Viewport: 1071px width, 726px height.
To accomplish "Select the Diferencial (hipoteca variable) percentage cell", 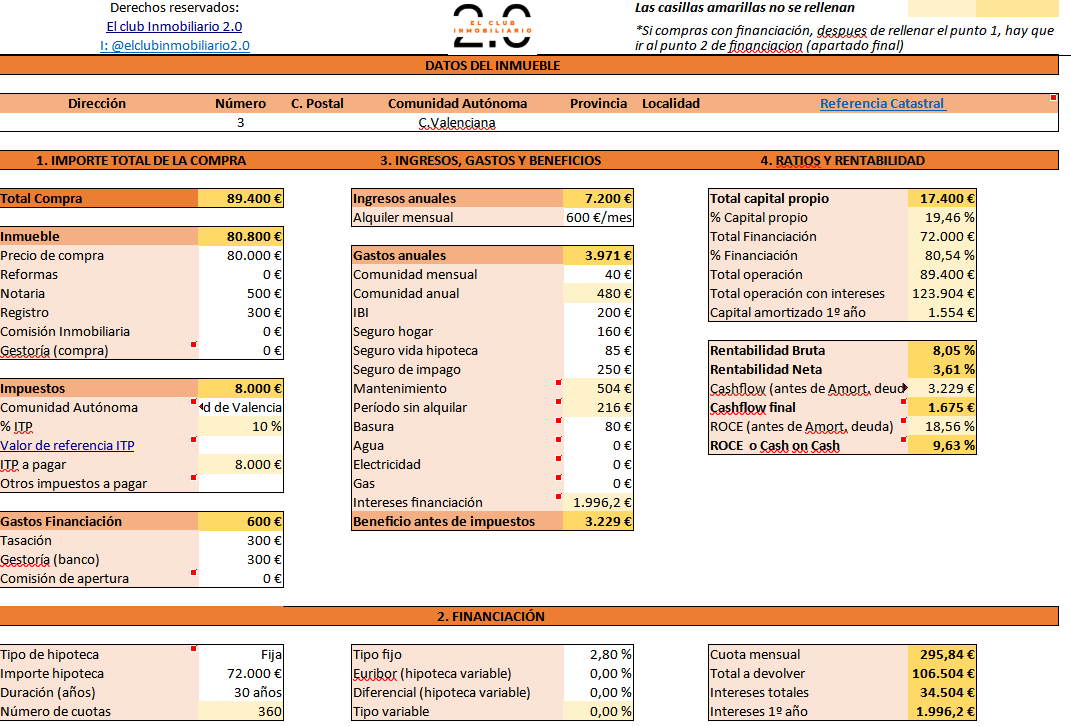I will (x=598, y=693).
